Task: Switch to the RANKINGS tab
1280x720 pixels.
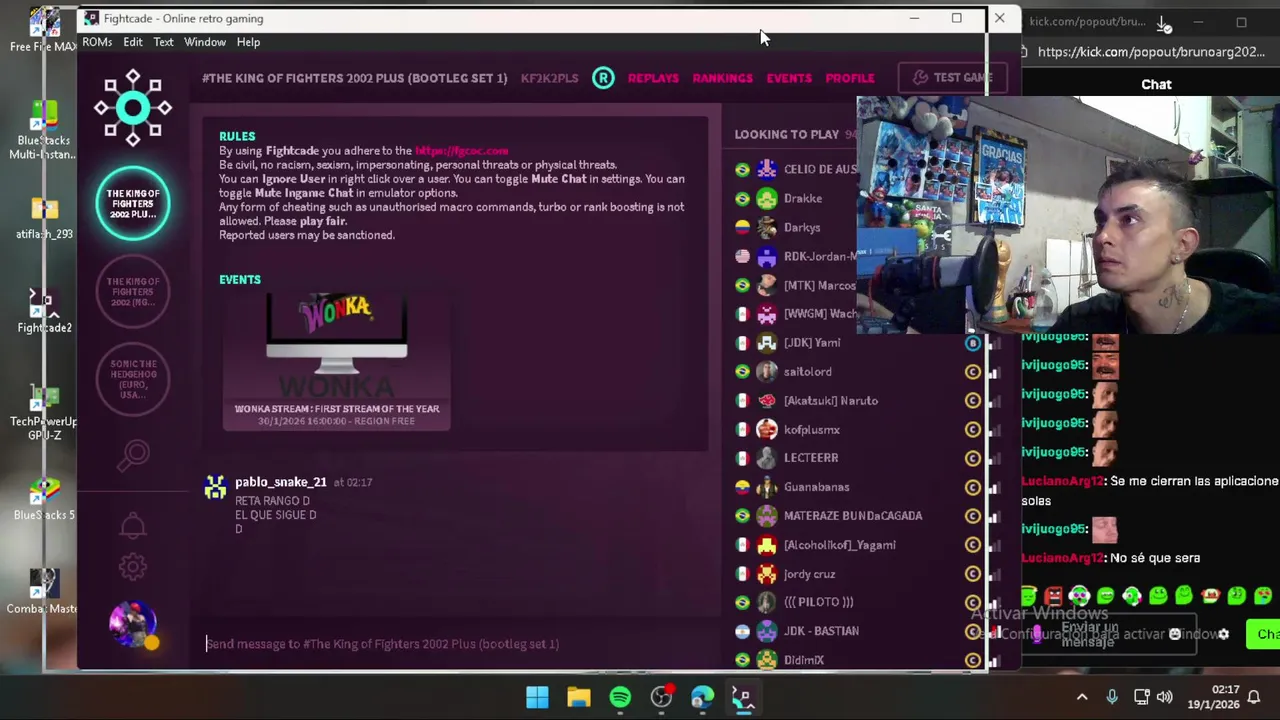Action: [x=722, y=78]
